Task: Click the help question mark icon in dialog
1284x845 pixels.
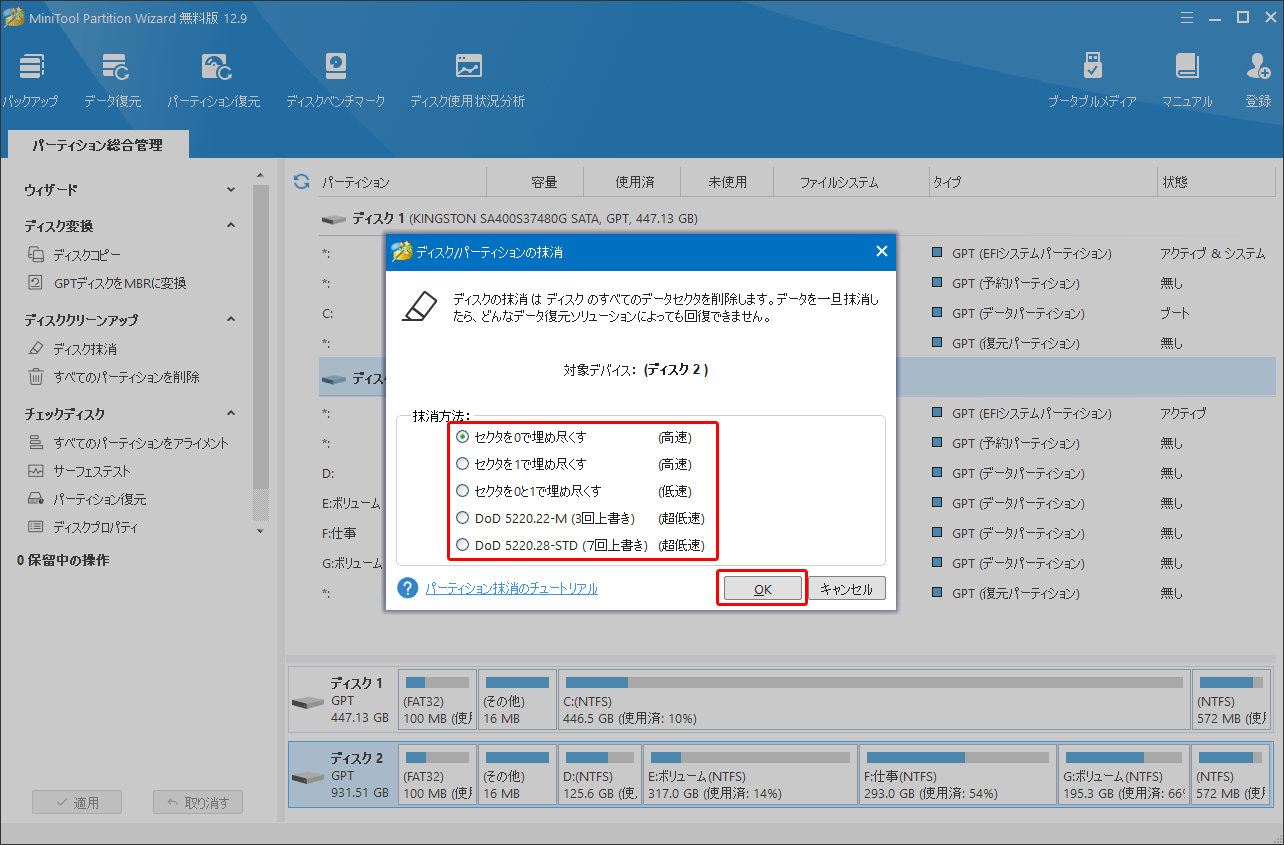Action: 407,588
